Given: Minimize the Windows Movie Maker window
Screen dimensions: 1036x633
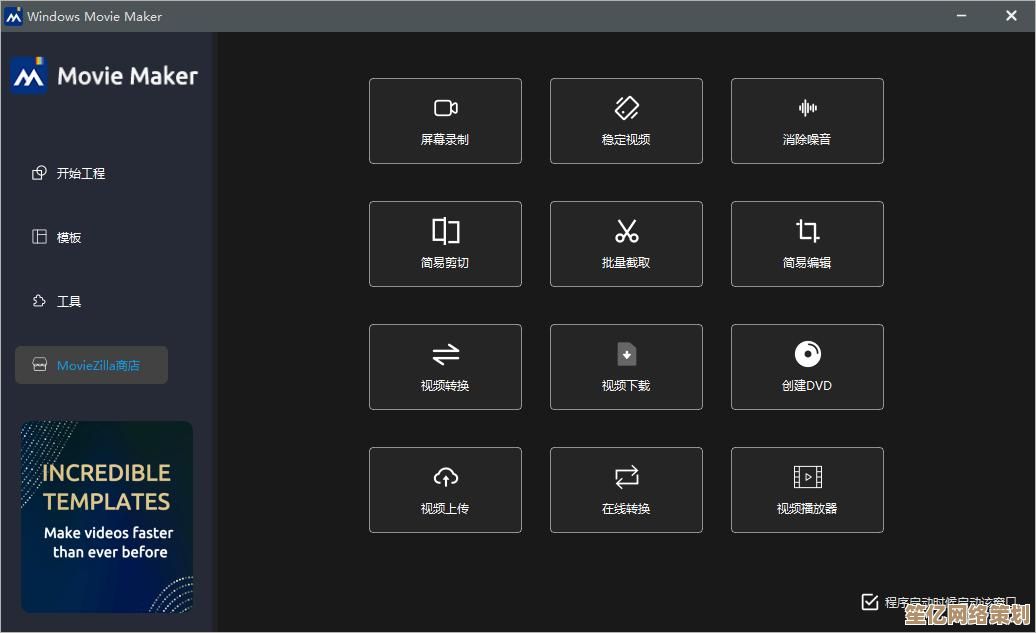Looking at the screenshot, I should pyautogui.click(x=961, y=16).
